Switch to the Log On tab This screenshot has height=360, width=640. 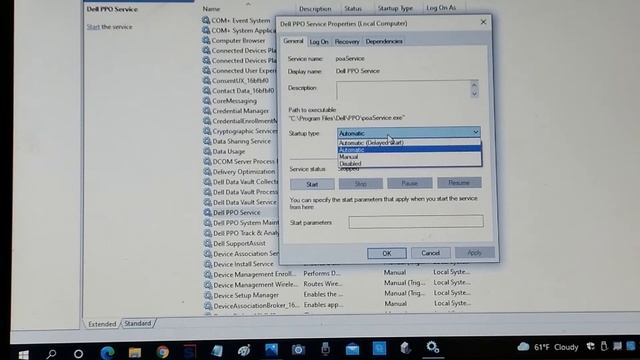point(319,42)
